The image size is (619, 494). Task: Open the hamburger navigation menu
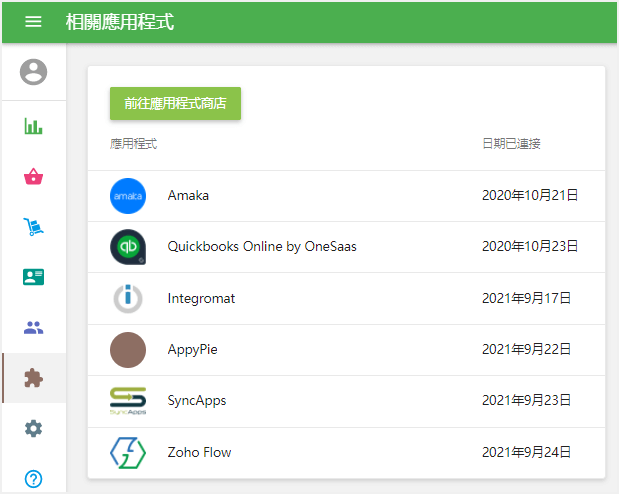point(33,21)
